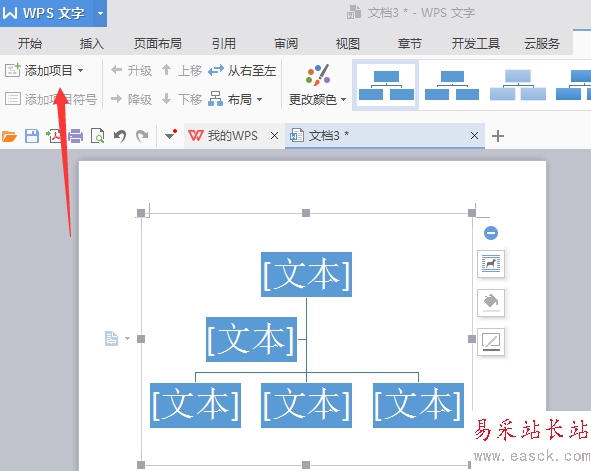The height and width of the screenshot is (471, 591).
Task: Close the 文档3 document tab
Action: click(x=475, y=136)
